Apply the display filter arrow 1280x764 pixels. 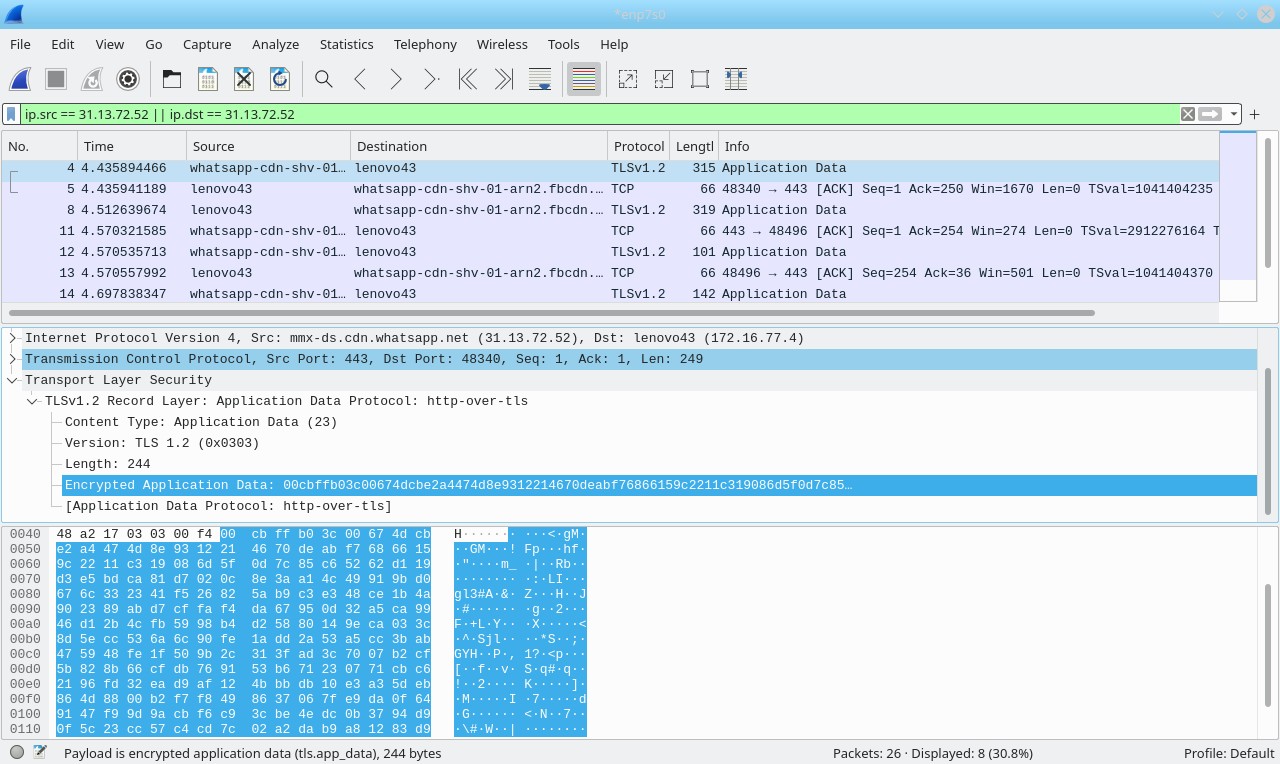(1211, 114)
